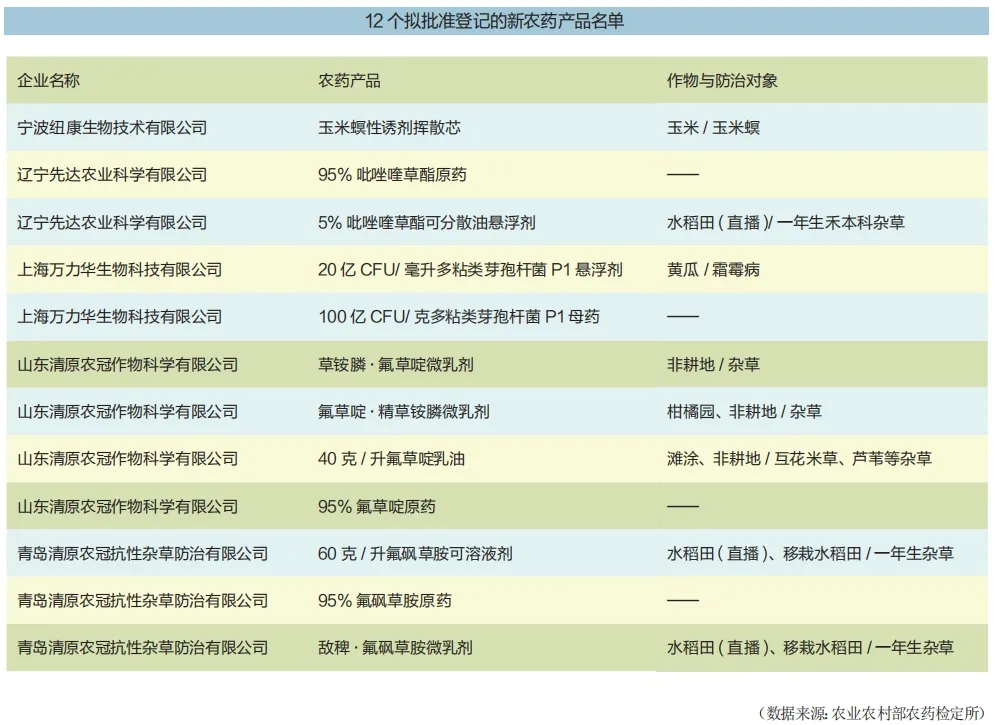Click the cell '非耕地 / 杂草'
The image size is (995, 725).
713,365
